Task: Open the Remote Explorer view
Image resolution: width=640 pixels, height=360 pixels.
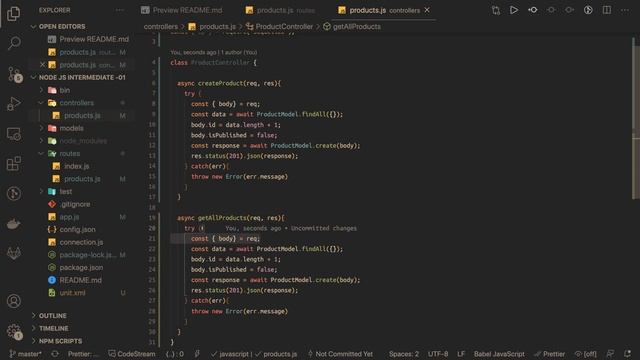Action: 14,134
